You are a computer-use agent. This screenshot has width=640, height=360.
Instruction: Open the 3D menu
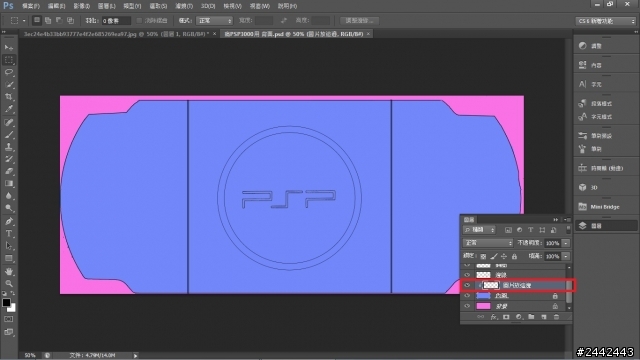208,6
